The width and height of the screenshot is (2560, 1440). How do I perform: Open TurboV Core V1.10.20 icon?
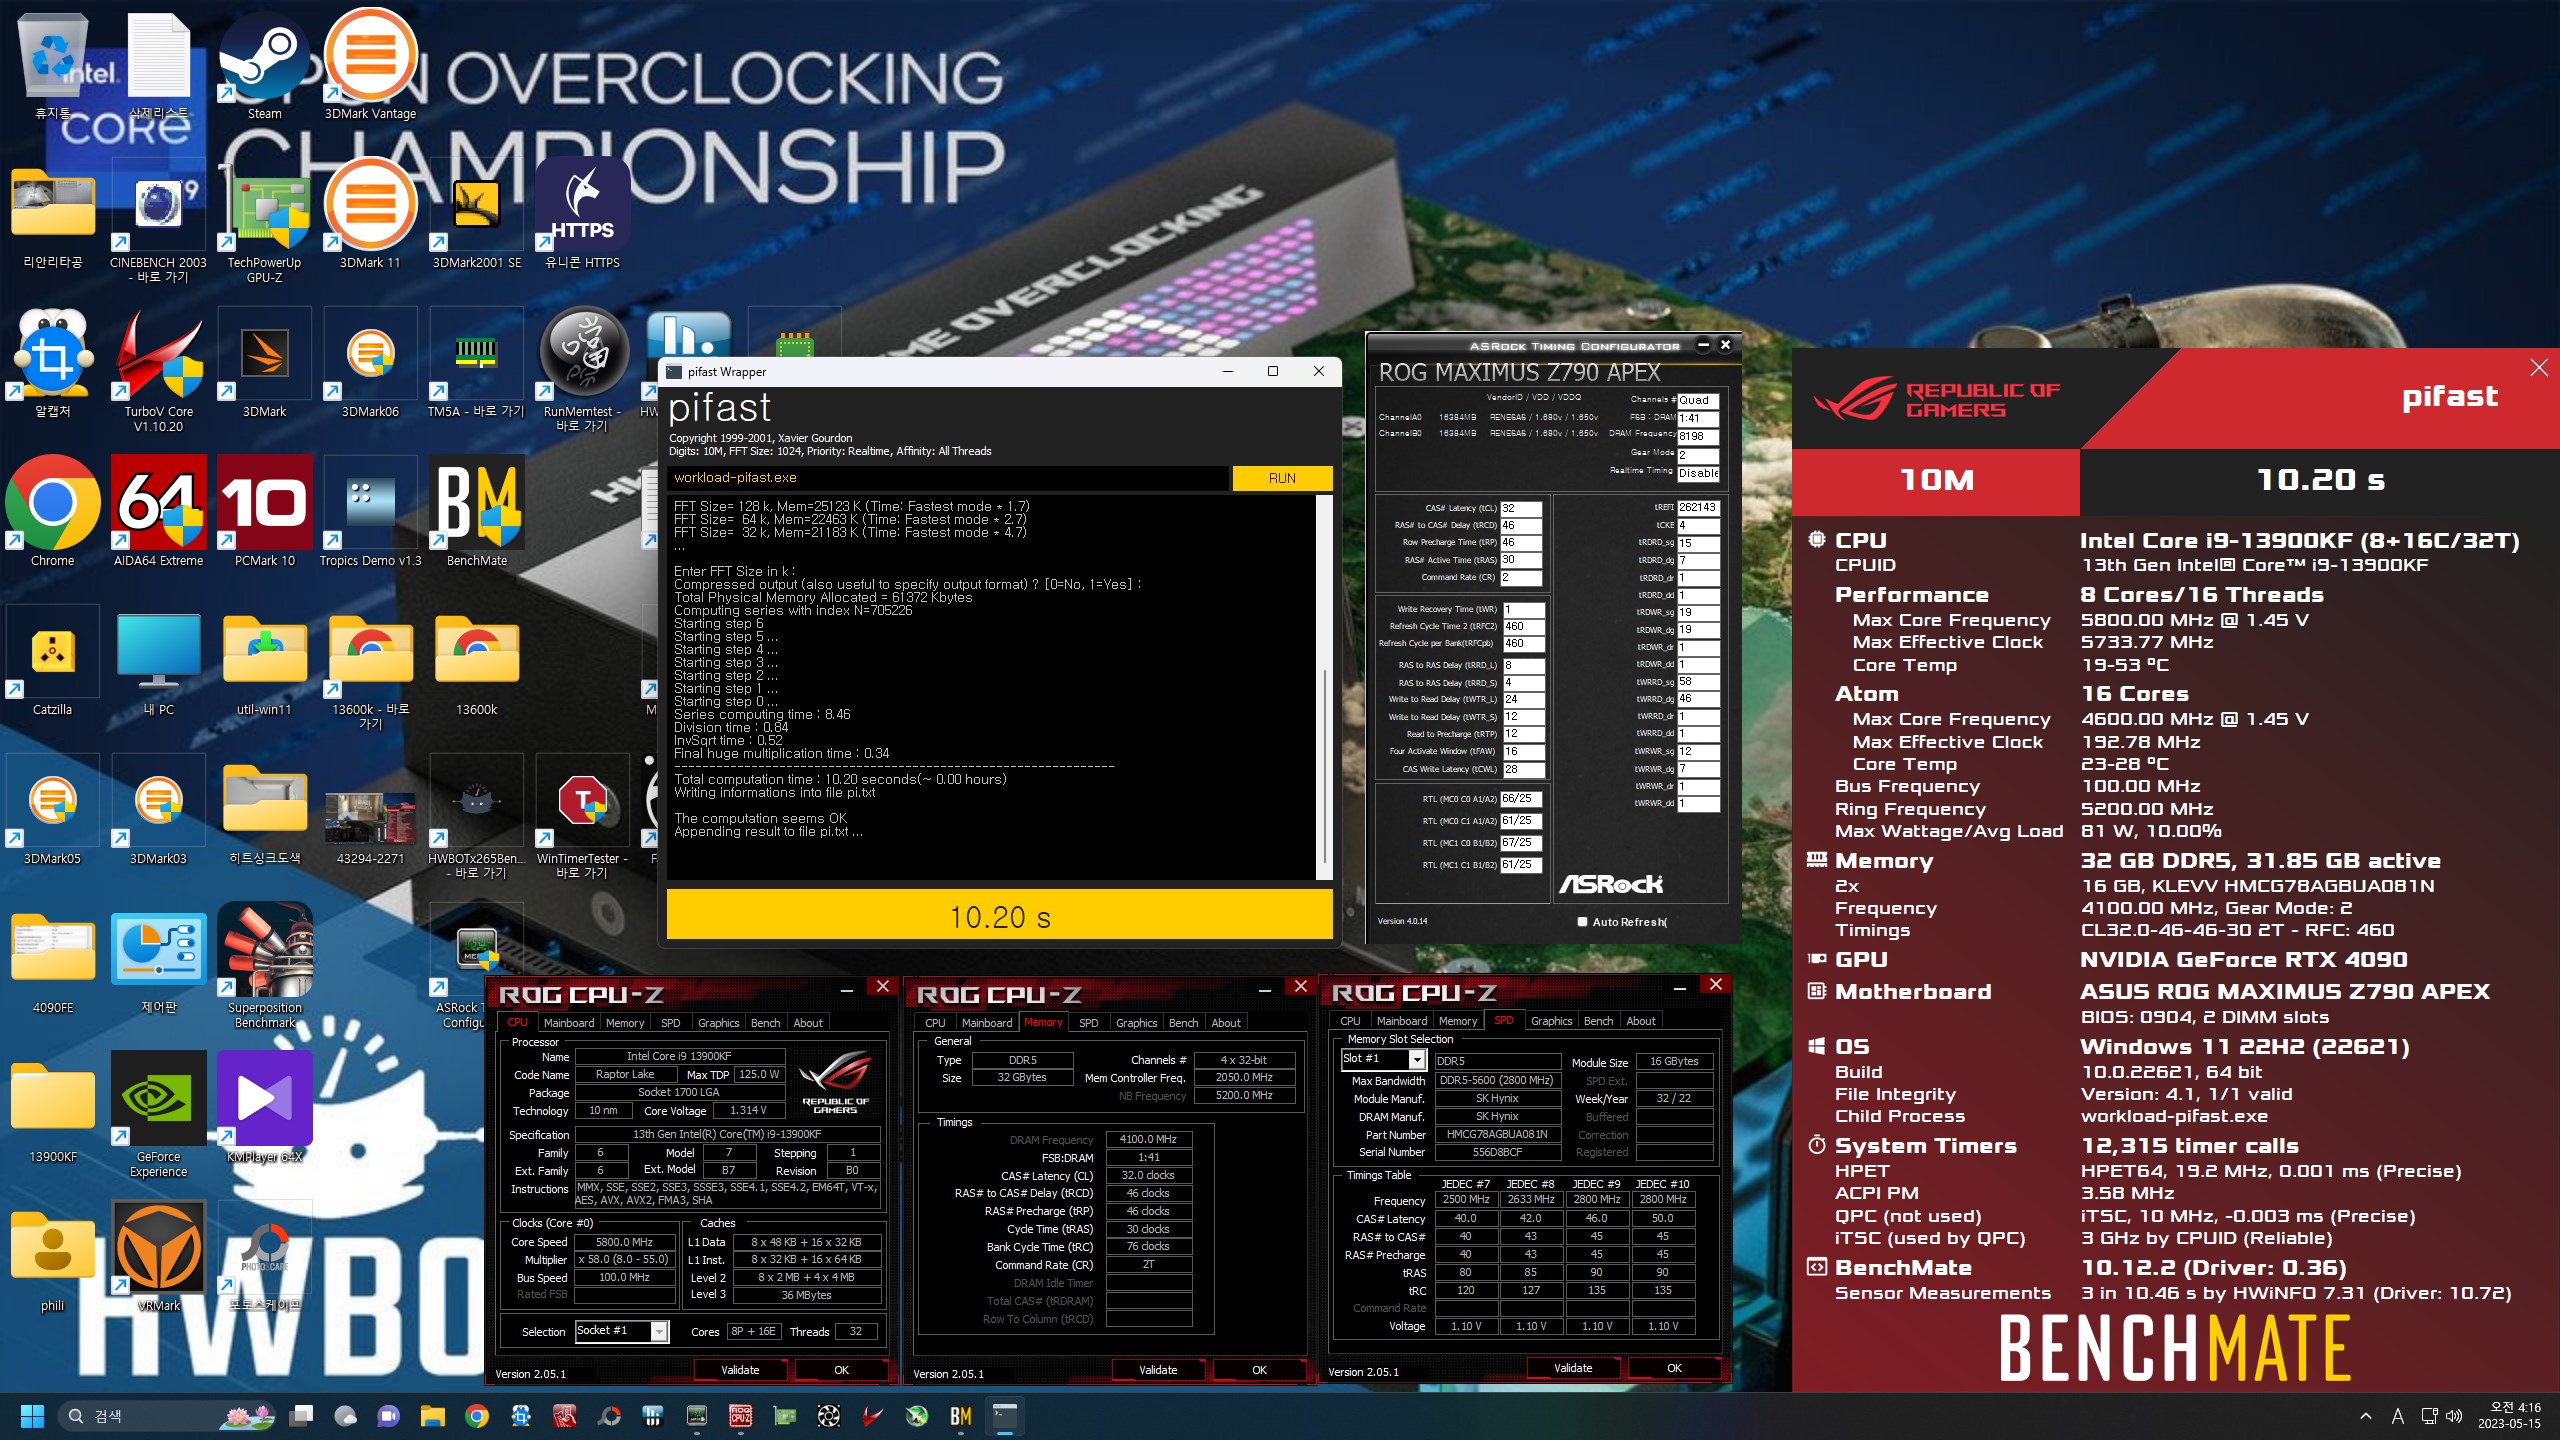click(158, 371)
